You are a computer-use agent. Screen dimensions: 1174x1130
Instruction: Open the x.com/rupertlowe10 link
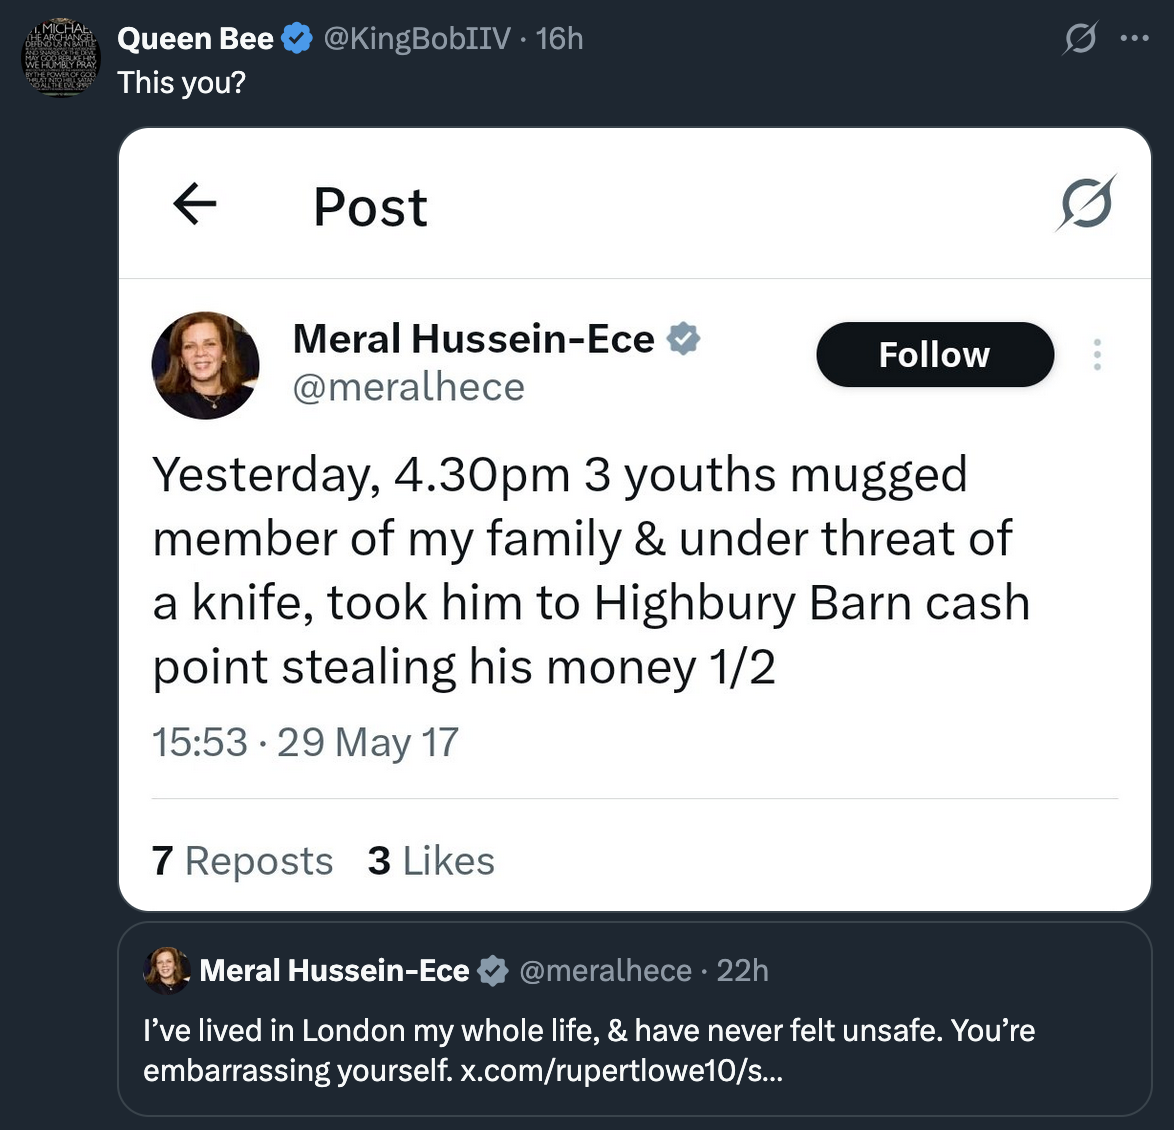[x=621, y=1070]
